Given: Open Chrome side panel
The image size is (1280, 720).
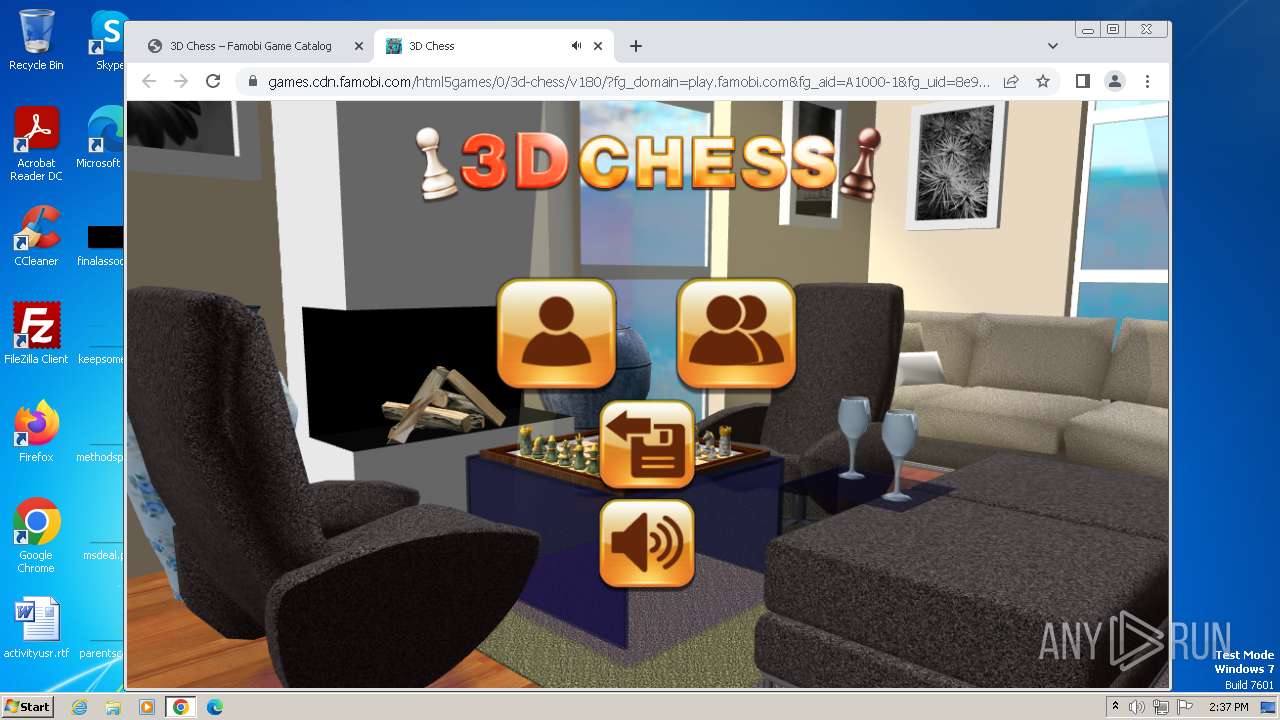Looking at the screenshot, I should click(x=1082, y=81).
